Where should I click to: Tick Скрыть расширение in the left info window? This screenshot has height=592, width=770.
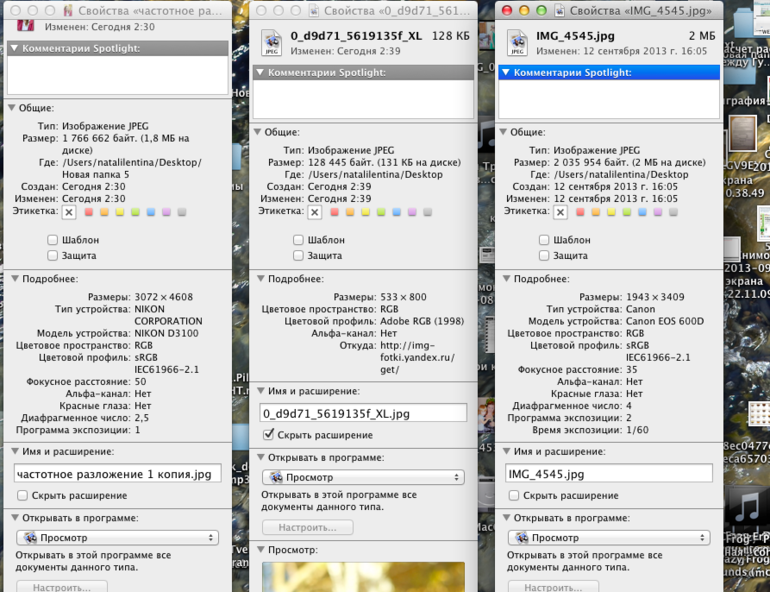[22, 495]
